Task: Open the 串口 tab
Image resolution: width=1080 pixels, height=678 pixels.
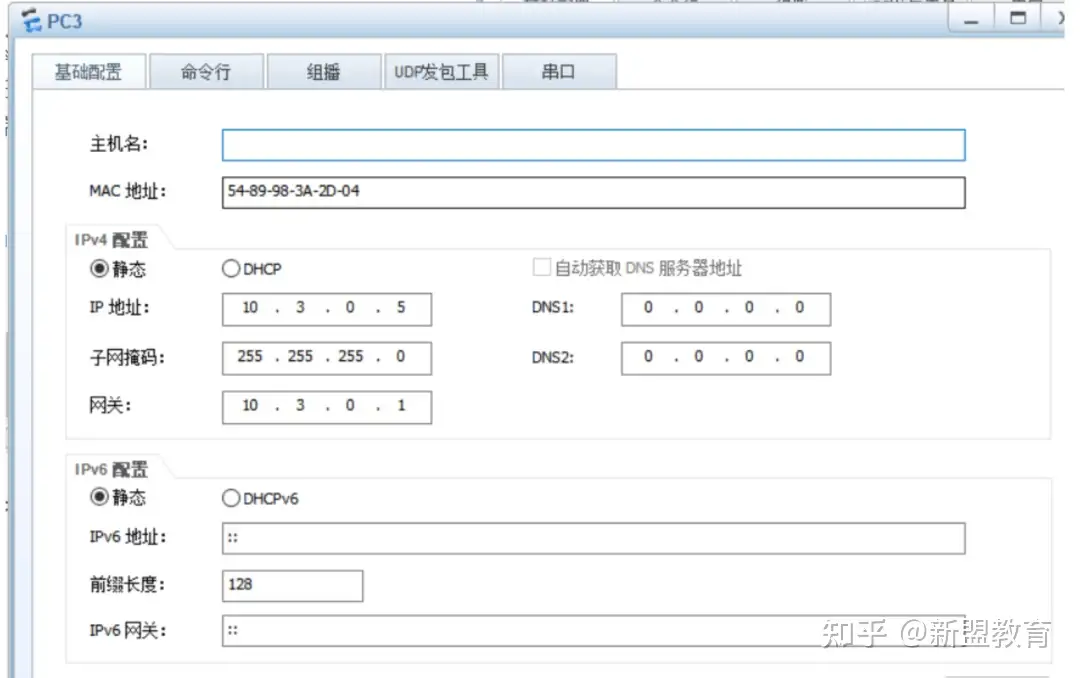Action: click(x=558, y=72)
